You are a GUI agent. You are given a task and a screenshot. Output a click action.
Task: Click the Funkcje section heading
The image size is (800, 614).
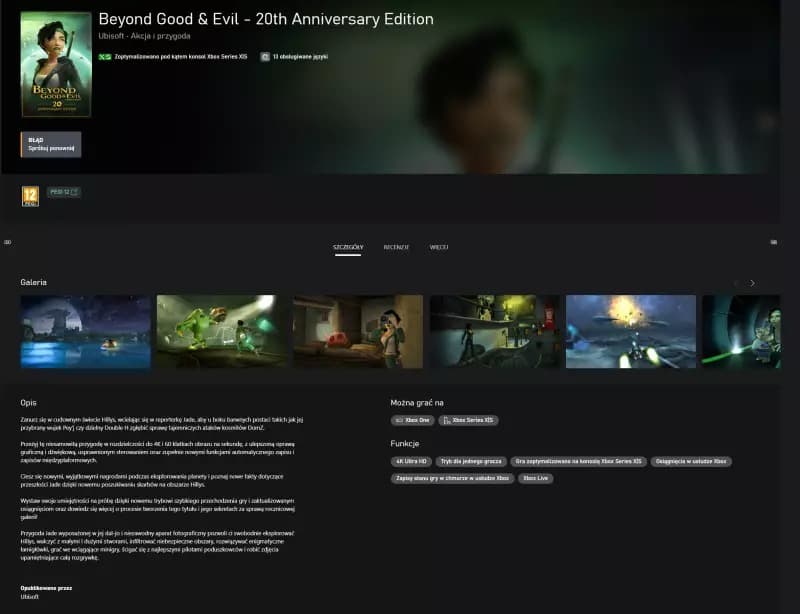pos(405,444)
